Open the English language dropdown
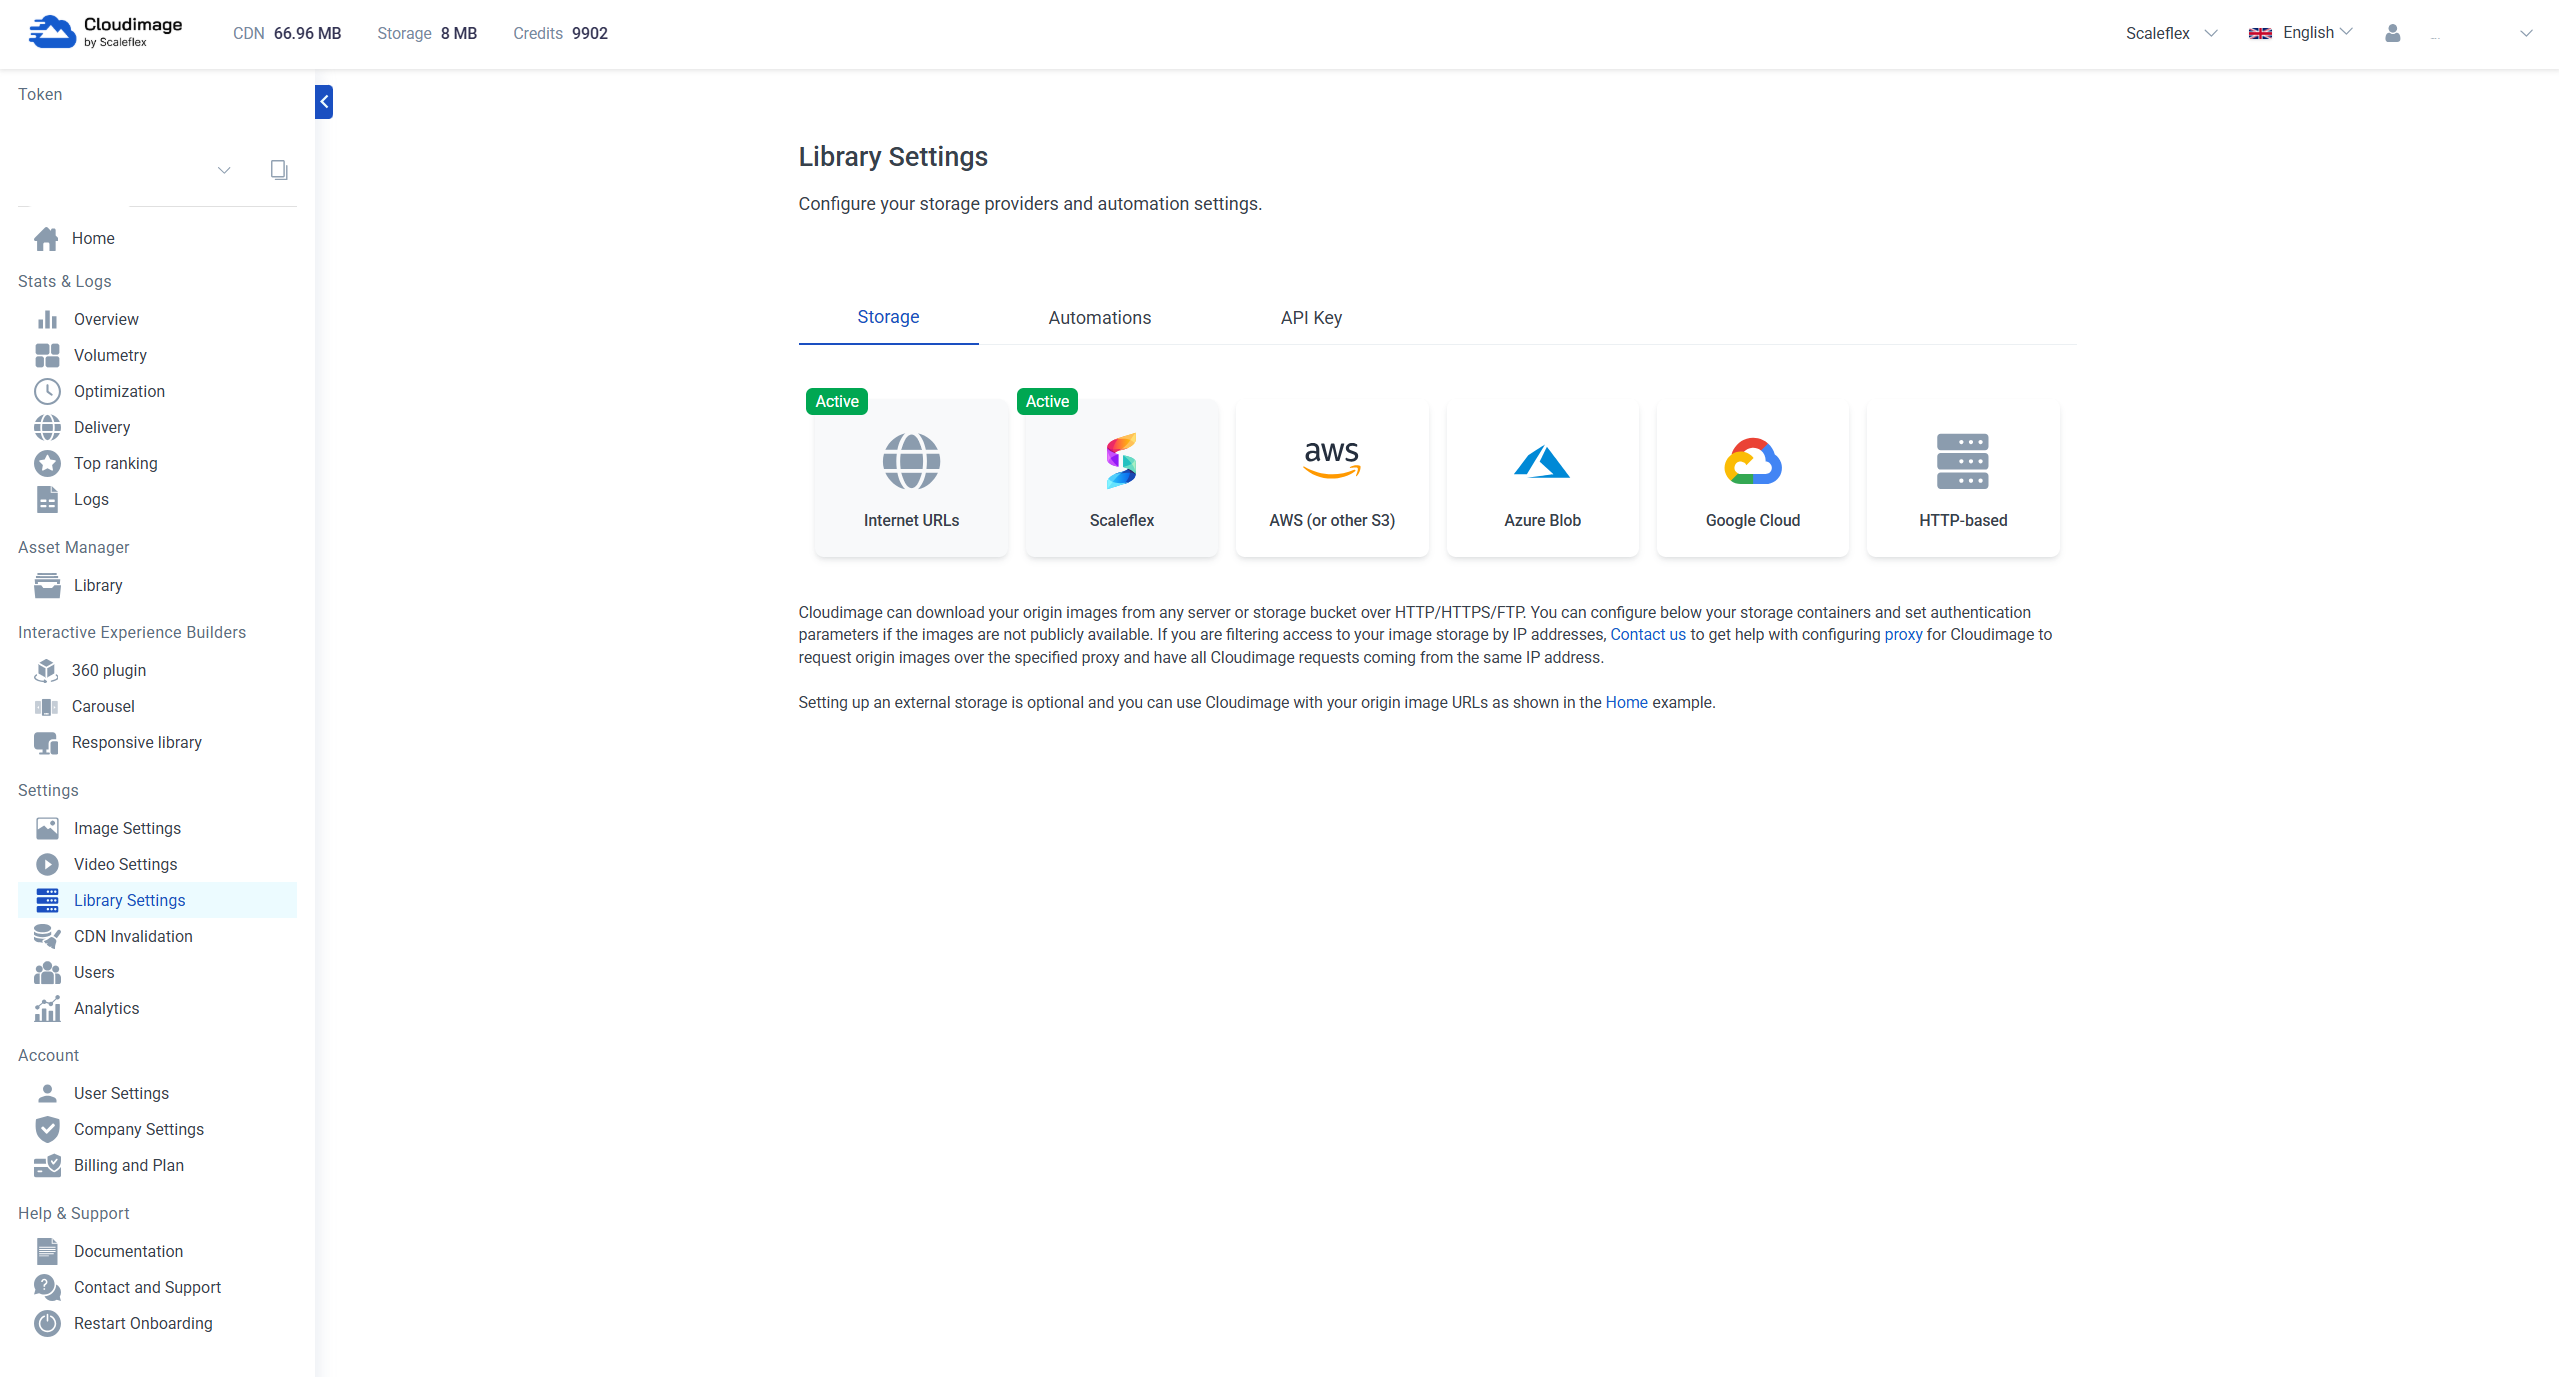Screen dimensions: 2559x1377 point(2300,33)
